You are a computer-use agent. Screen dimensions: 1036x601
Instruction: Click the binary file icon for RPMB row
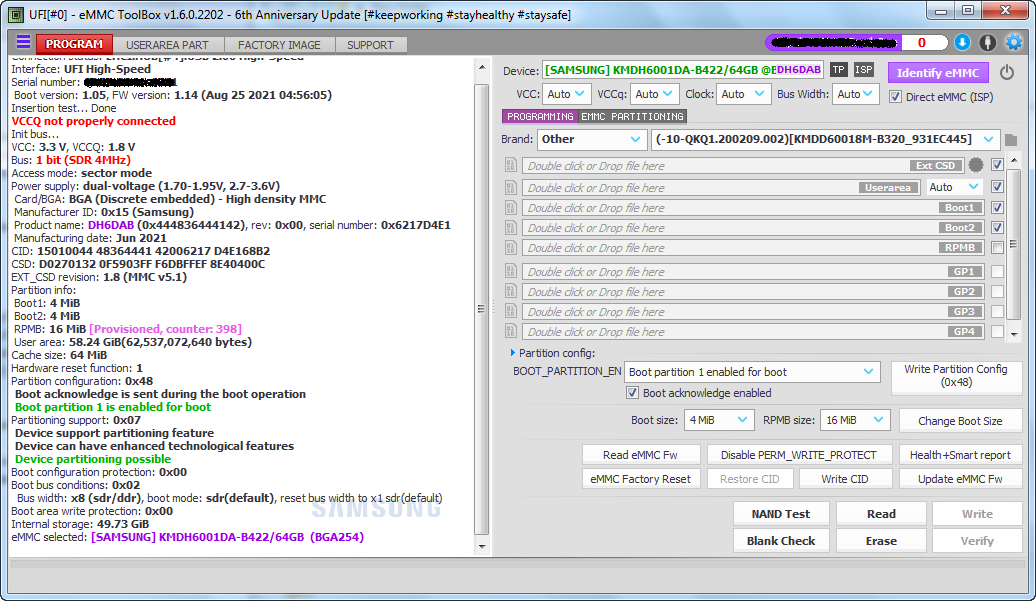[511, 248]
